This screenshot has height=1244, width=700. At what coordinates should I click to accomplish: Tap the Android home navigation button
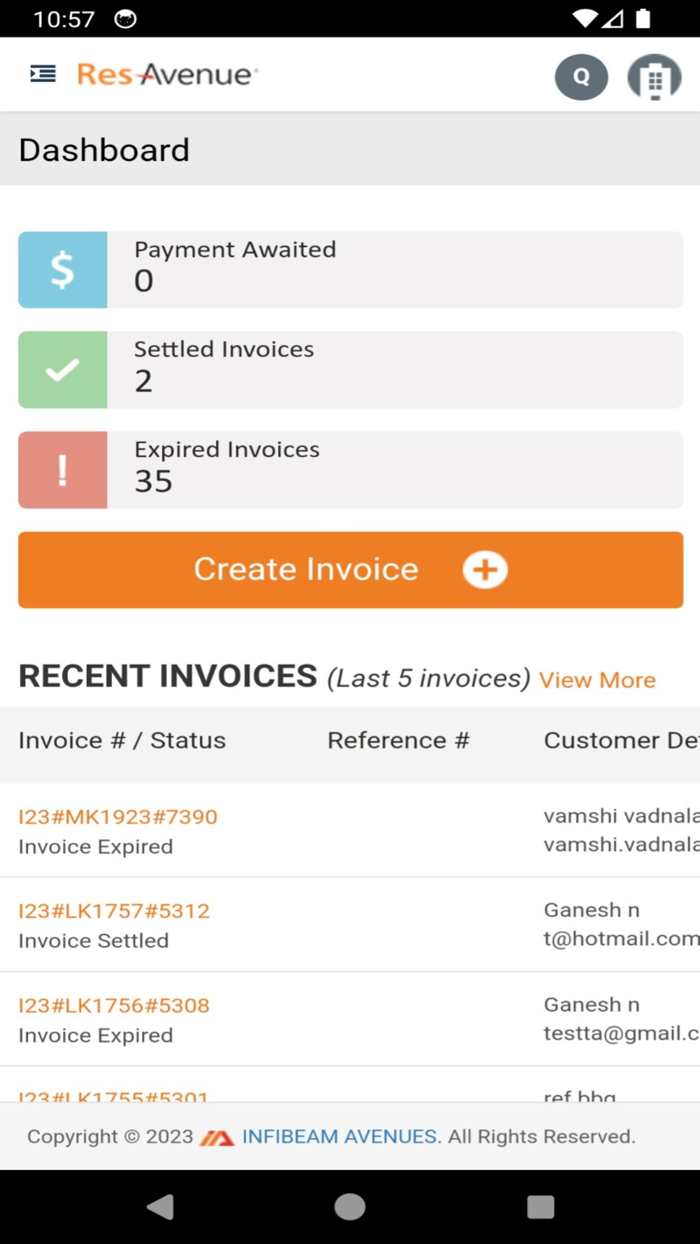pyautogui.click(x=349, y=1207)
